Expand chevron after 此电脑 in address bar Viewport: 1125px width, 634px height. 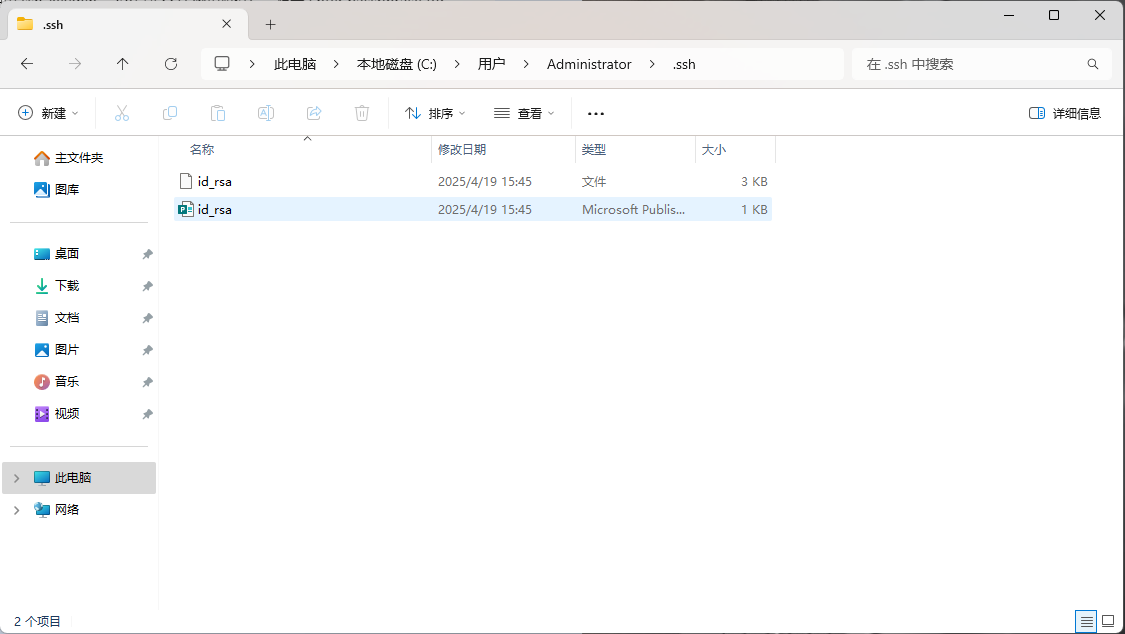coord(336,64)
